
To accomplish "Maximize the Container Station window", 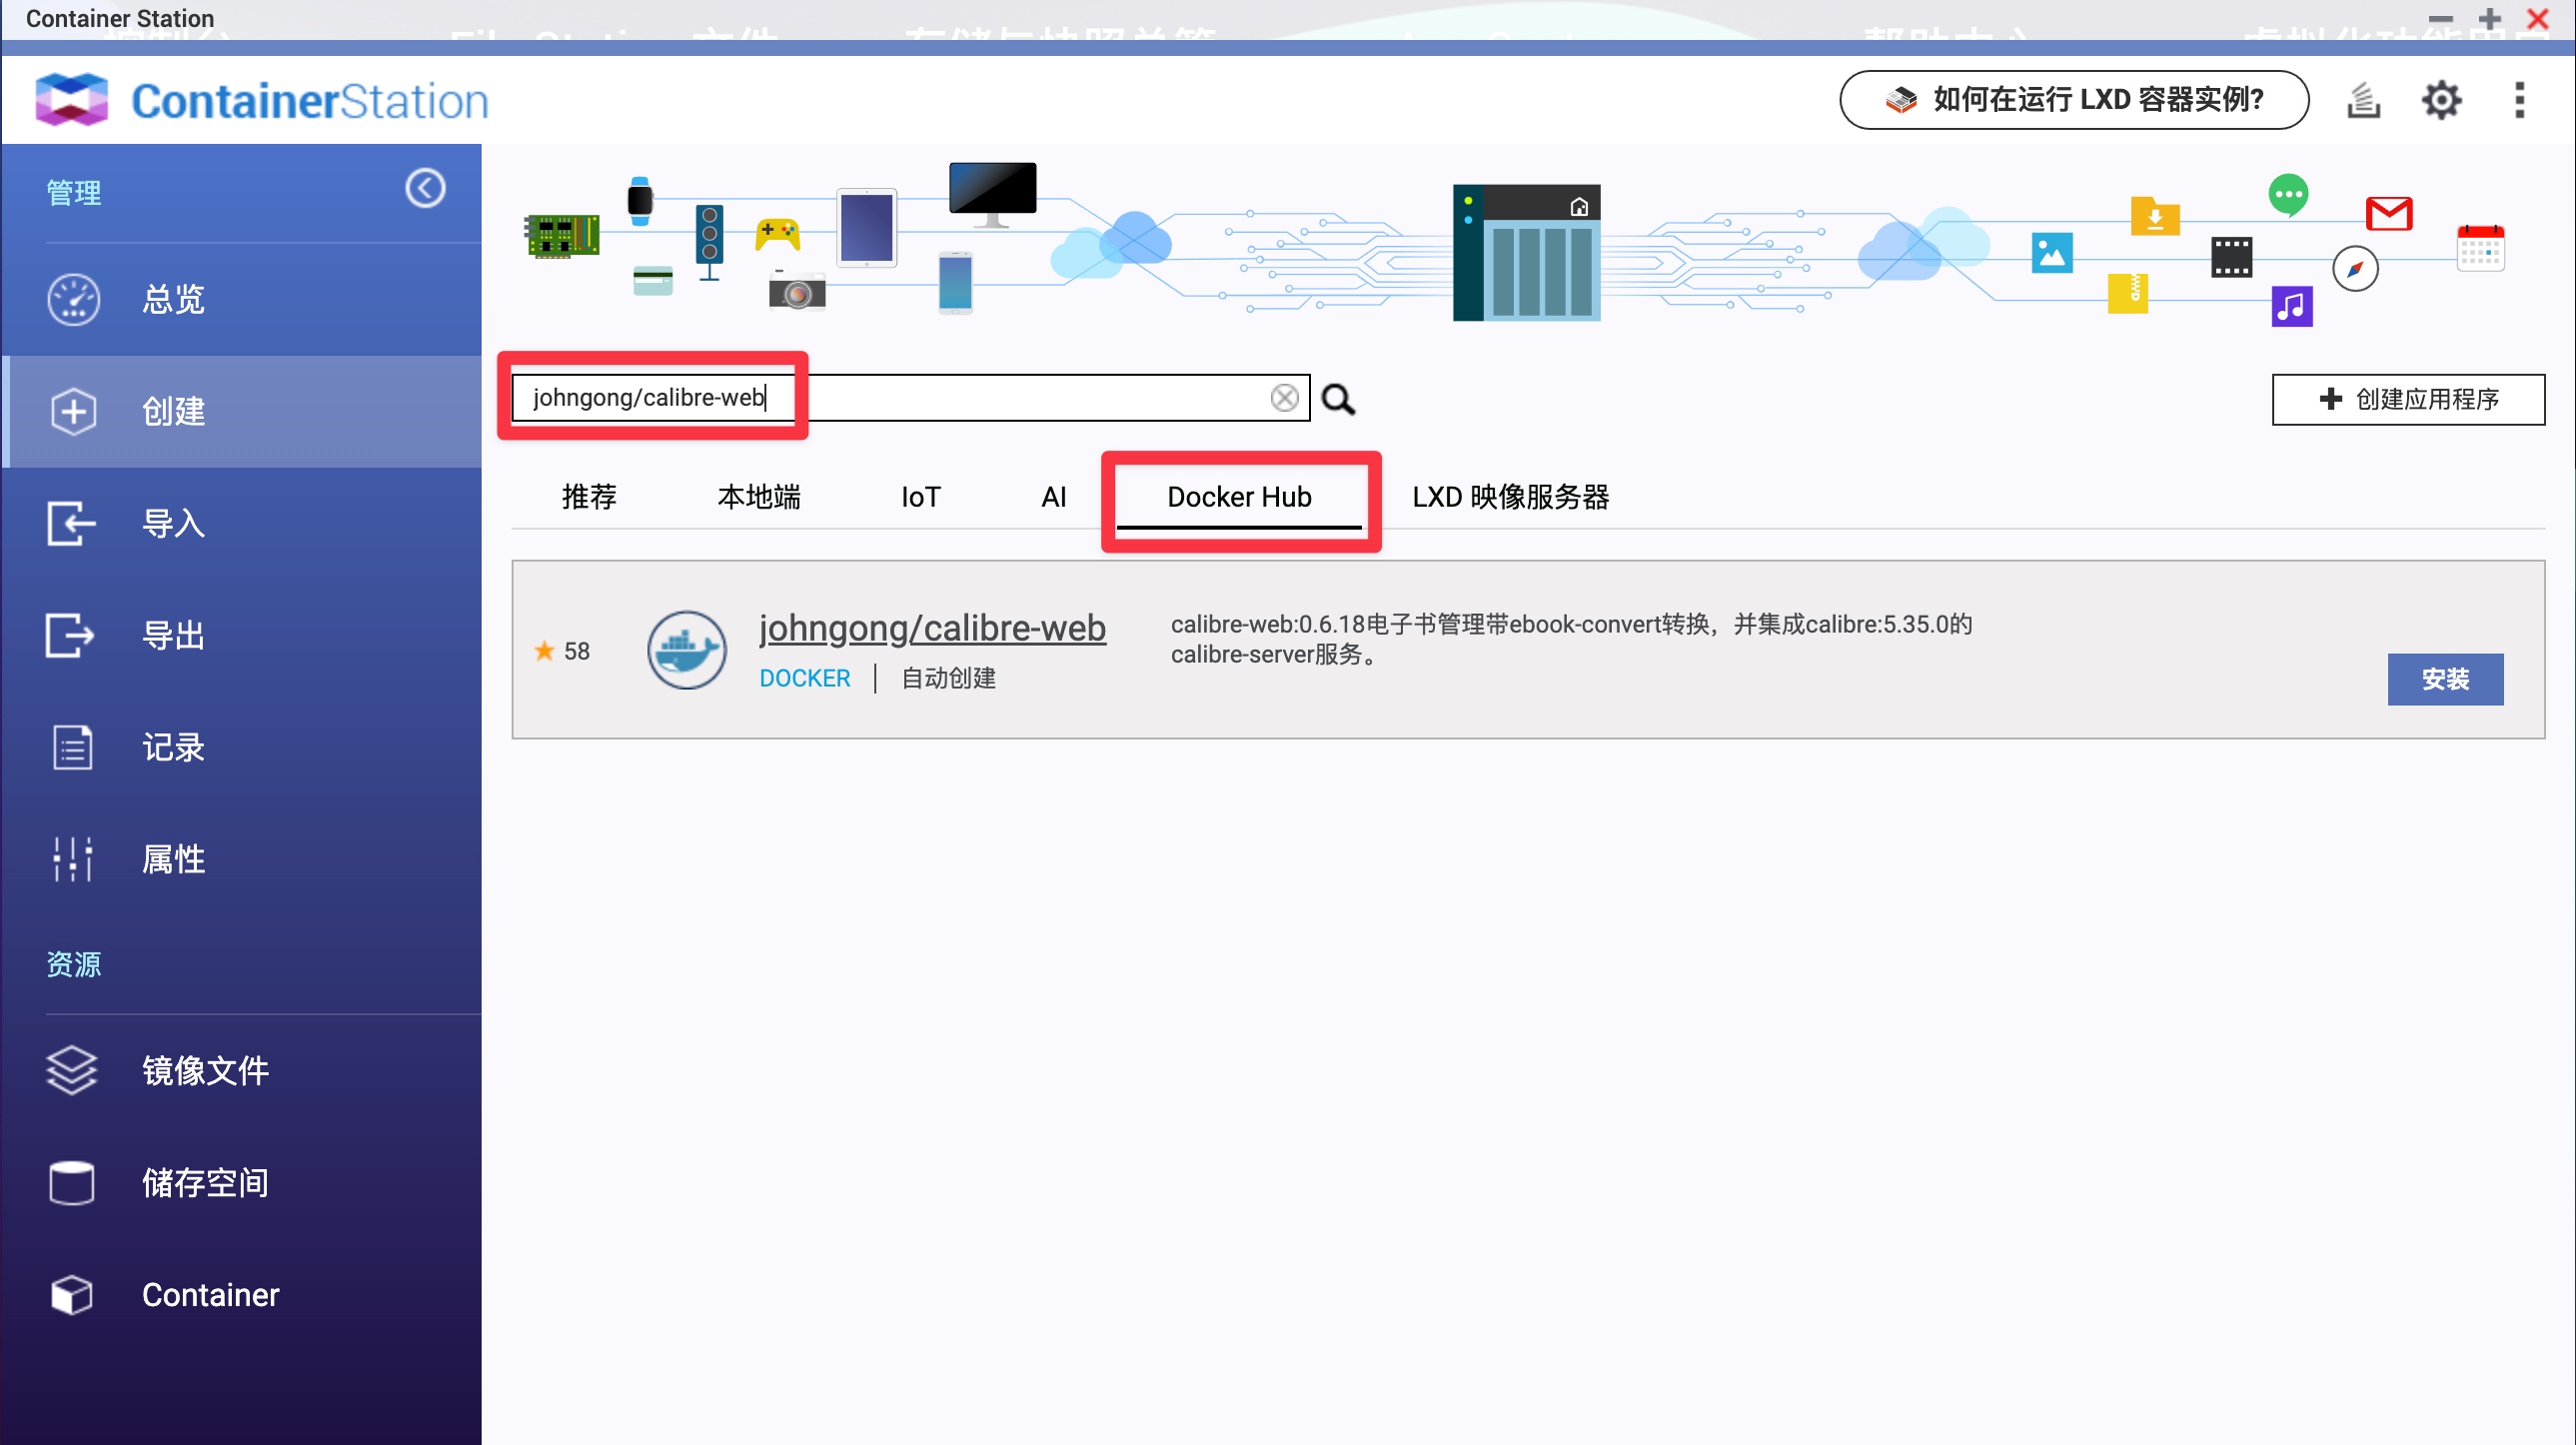I will point(2490,18).
